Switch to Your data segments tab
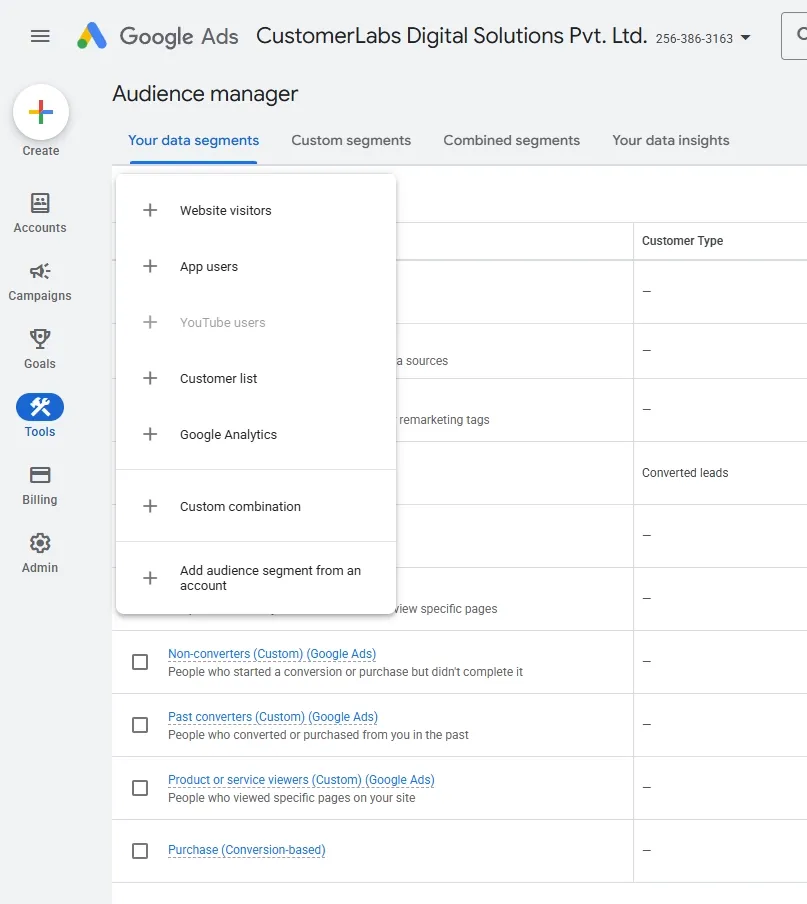 (194, 140)
